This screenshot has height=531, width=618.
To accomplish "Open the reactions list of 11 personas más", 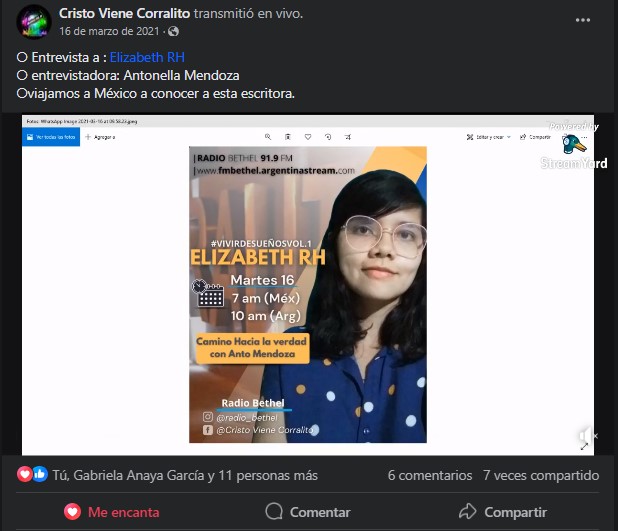I will [x=185, y=475].
